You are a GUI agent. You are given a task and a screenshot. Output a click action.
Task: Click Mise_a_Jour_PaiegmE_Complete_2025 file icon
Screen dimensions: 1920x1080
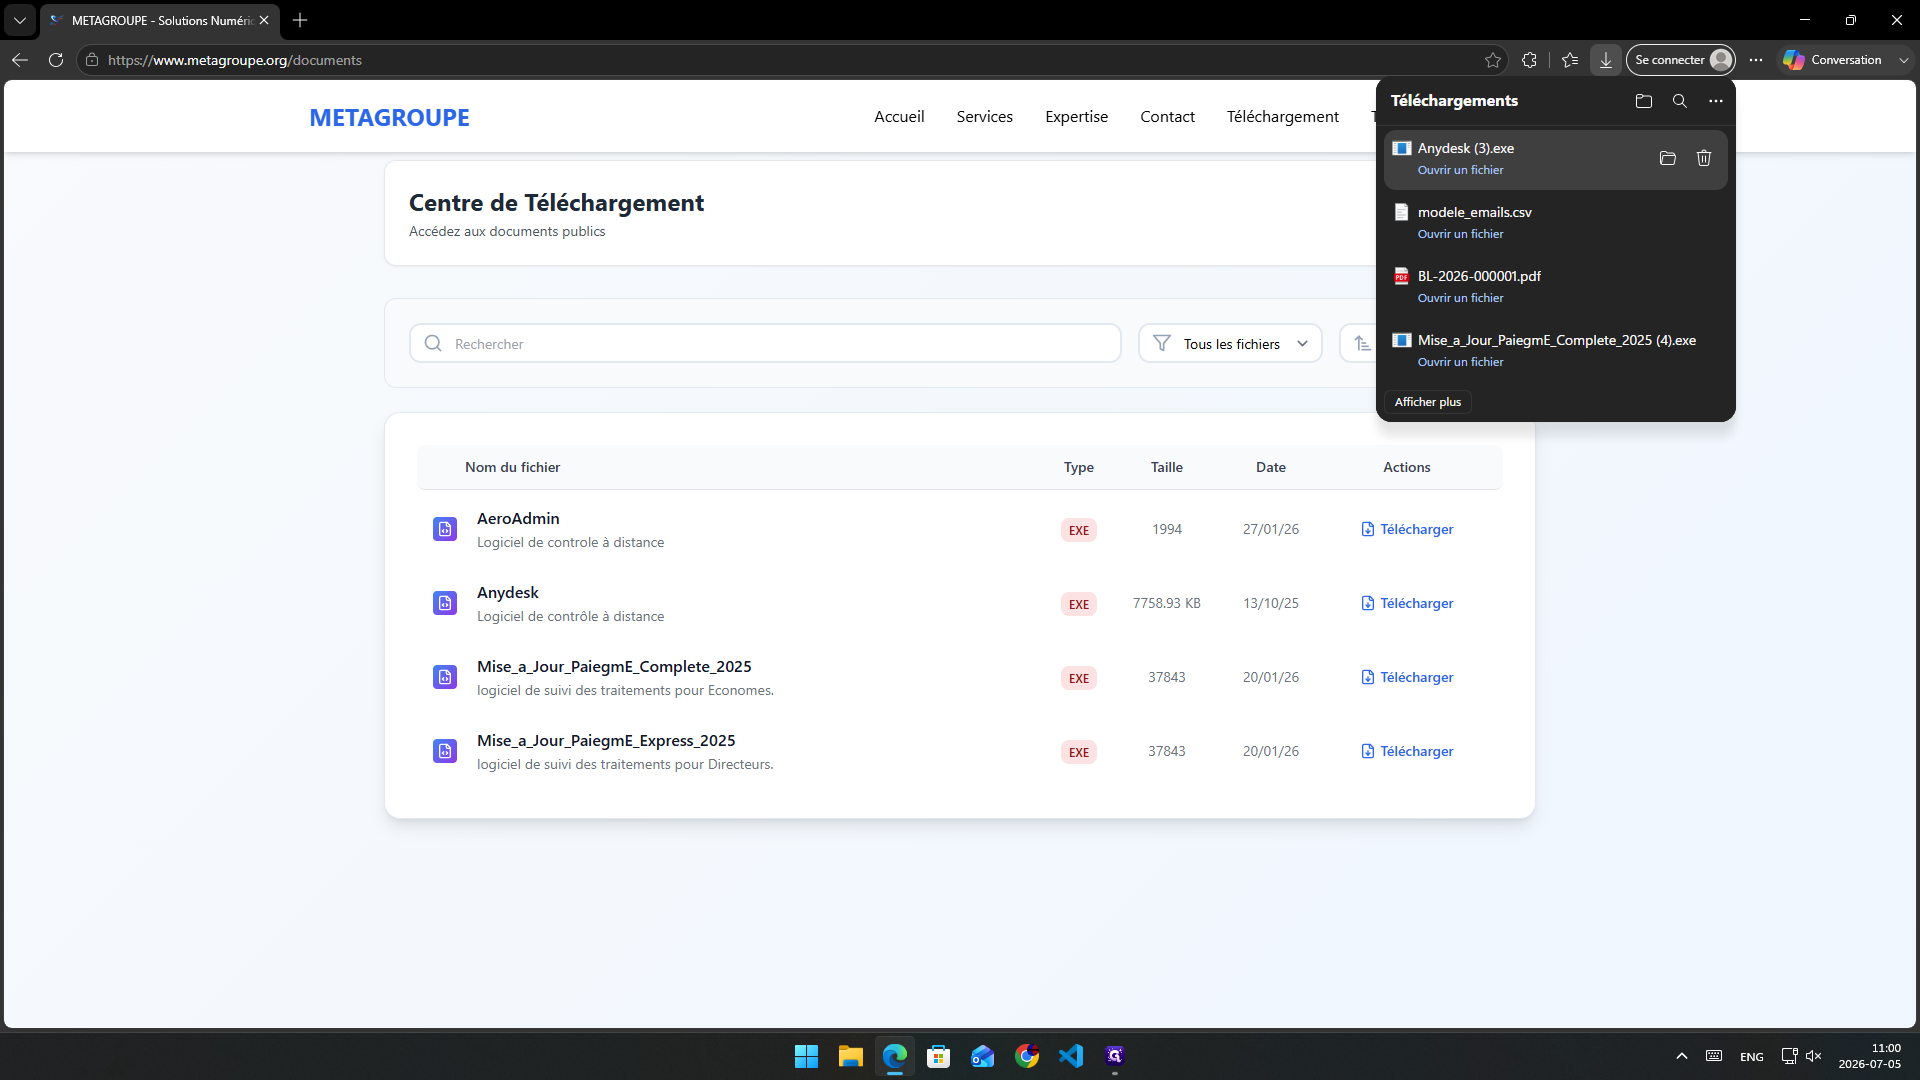coord(445,677)
